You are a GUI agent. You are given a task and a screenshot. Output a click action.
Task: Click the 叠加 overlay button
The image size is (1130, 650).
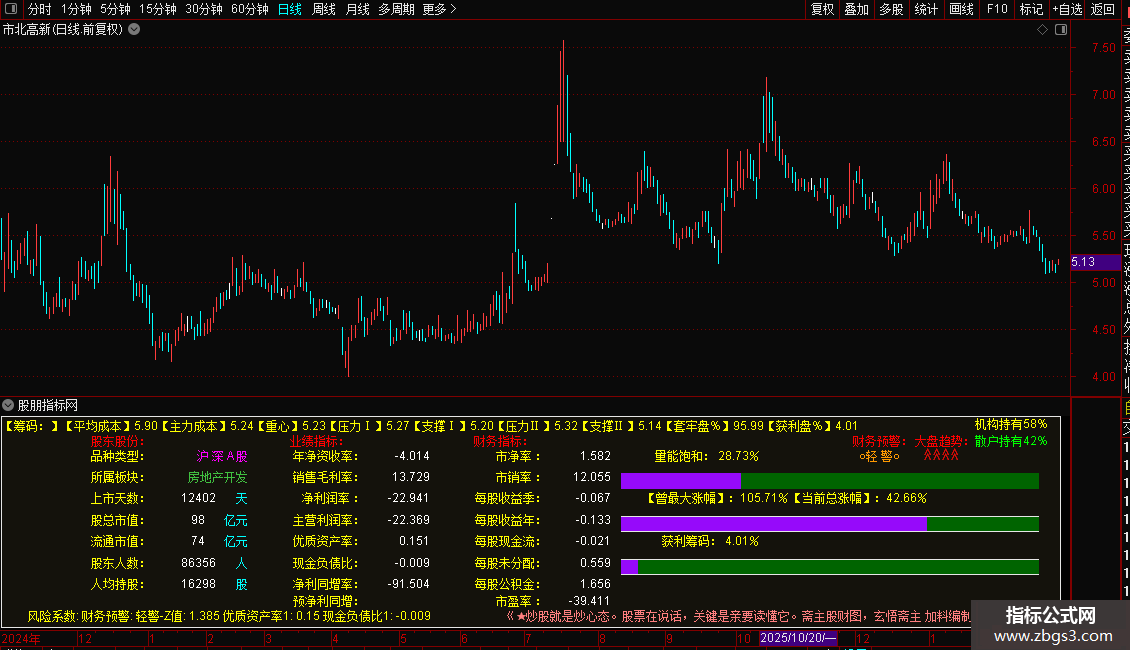tap(857, 9)
